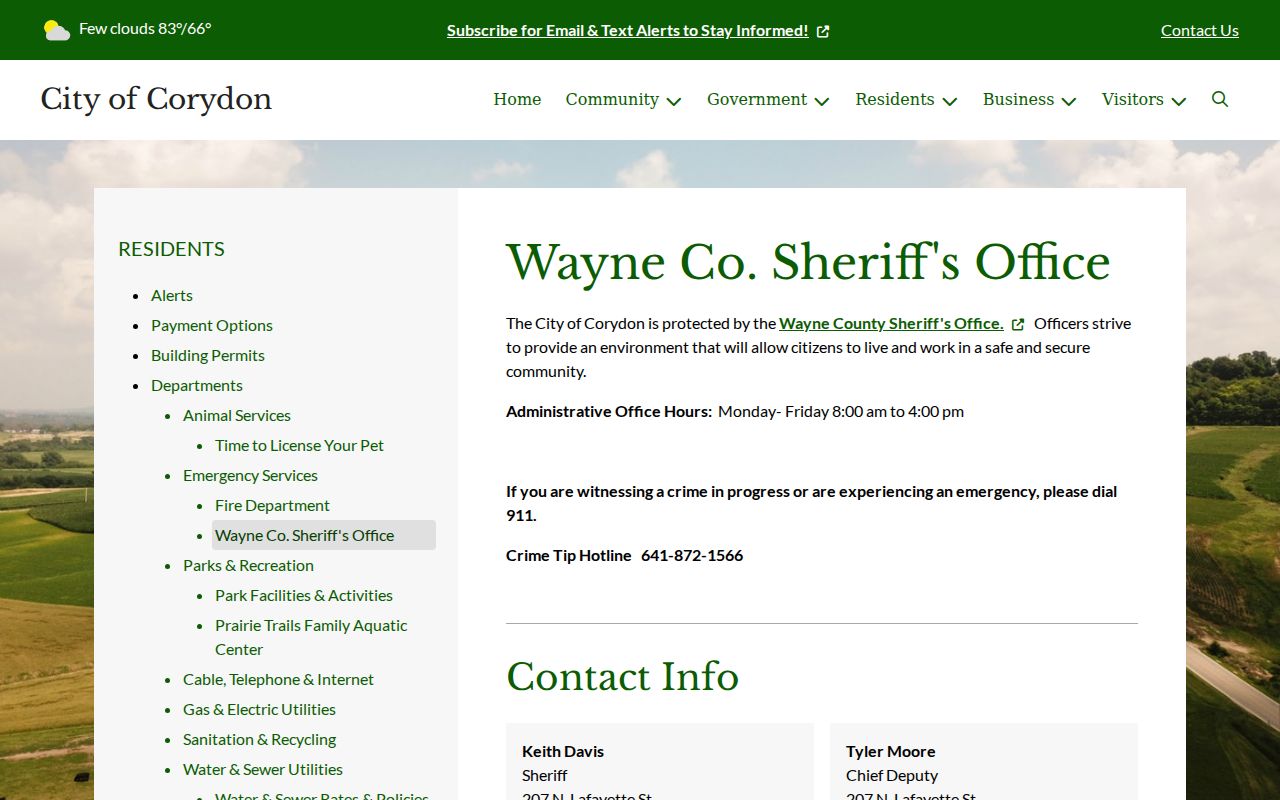Image resolution: width=1280 pixels, height=800 pixels.
Task: Select highlighted Wayne Co. Sheriff's Office sidebar item
Action: pyautogui.click(x=324, y=535)
